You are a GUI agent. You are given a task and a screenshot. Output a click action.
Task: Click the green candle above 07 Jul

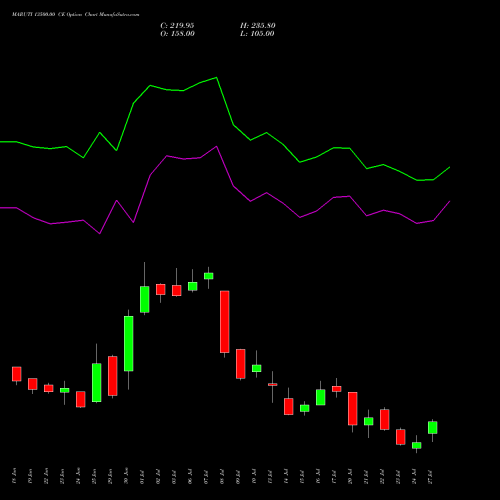[x=209, y=276]
